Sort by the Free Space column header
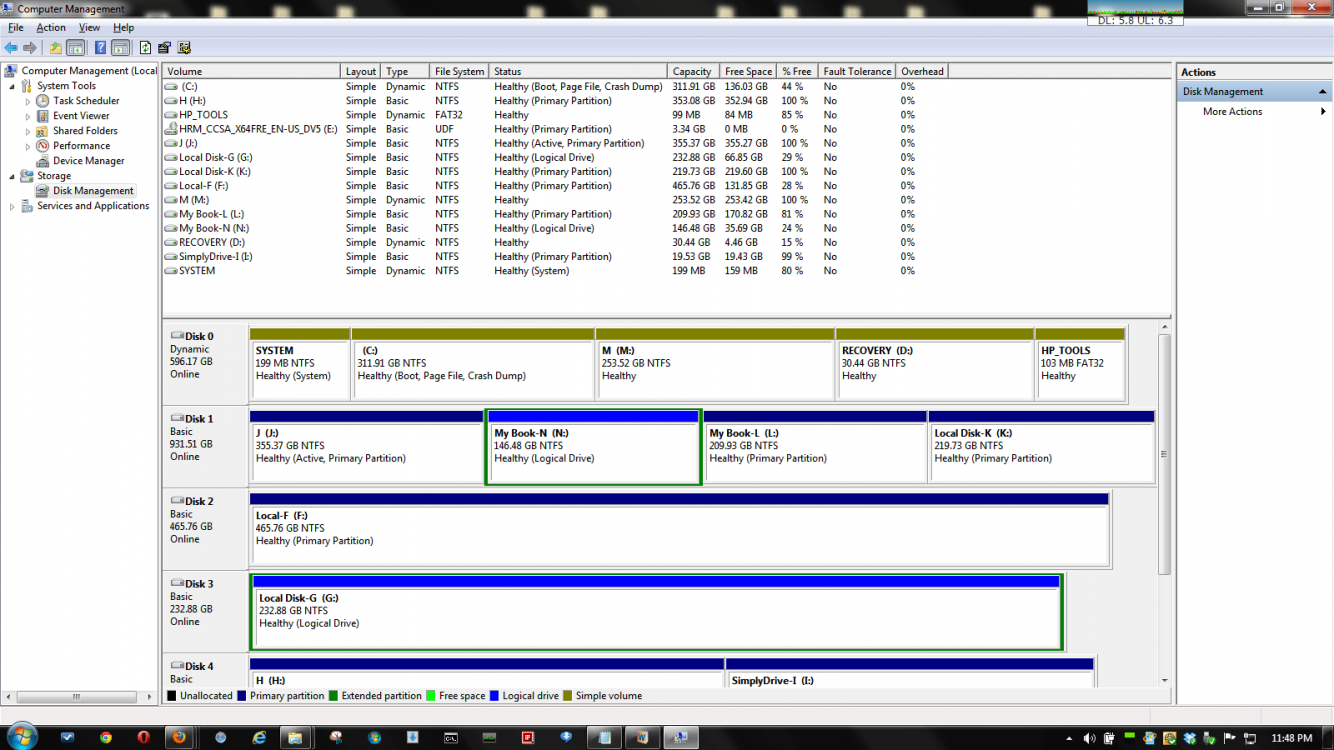 [749, 72]
